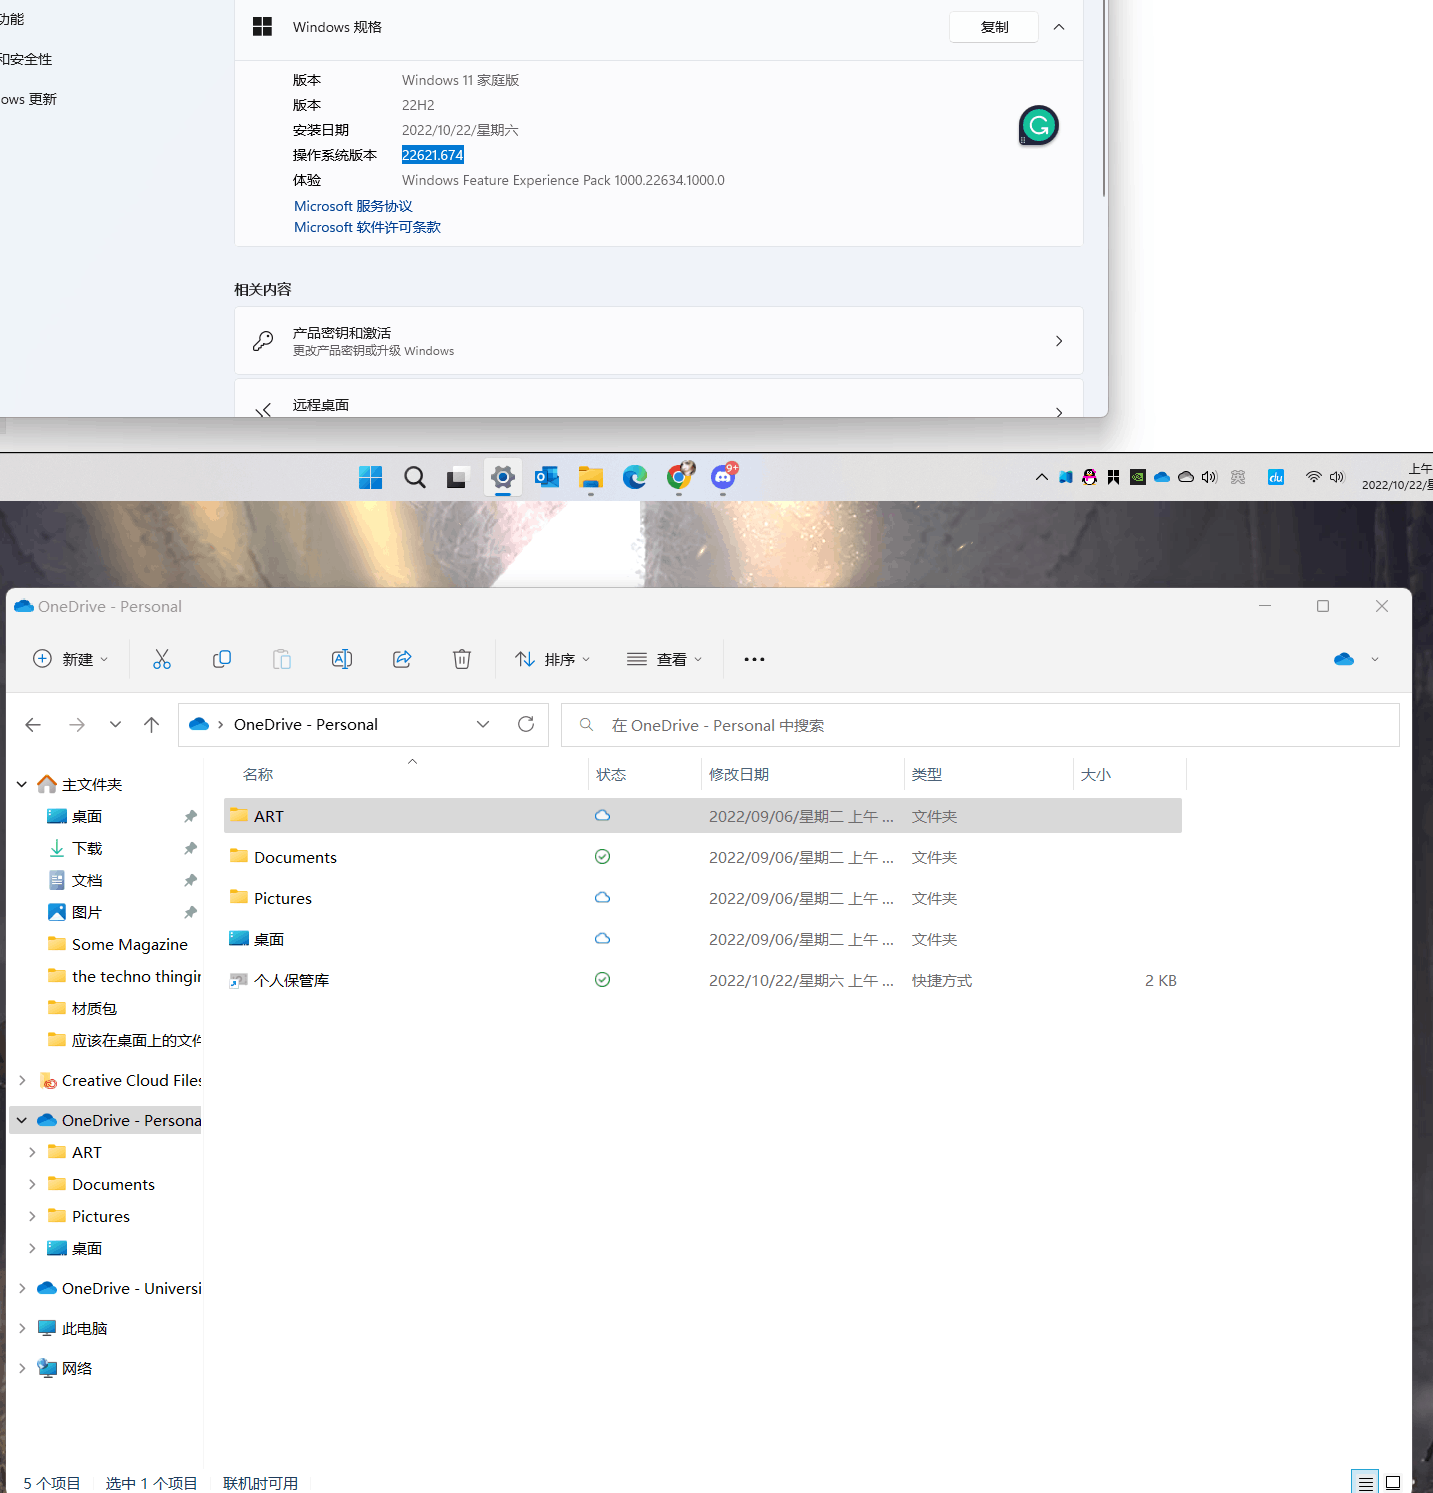Select 下载 in the navigation pane
1433x1493 pixels.
tap(87, 849)
